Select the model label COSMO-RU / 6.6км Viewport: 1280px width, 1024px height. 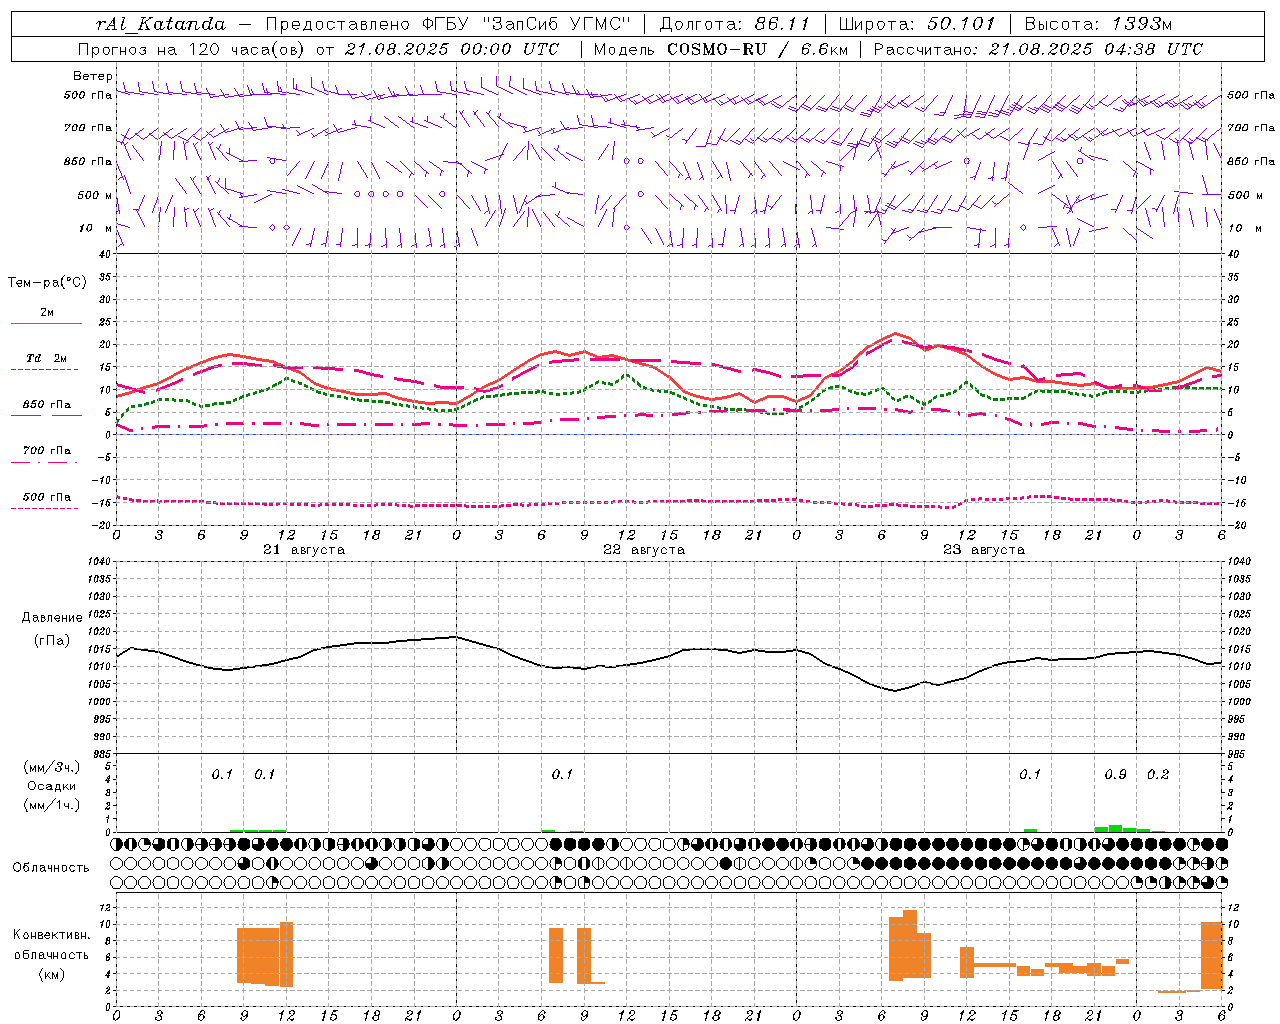(758, 49)
